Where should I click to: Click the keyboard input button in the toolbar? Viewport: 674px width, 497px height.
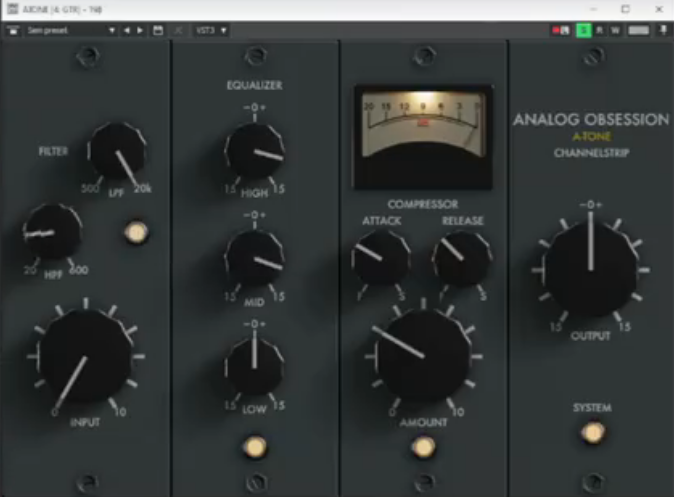point(639,31)
